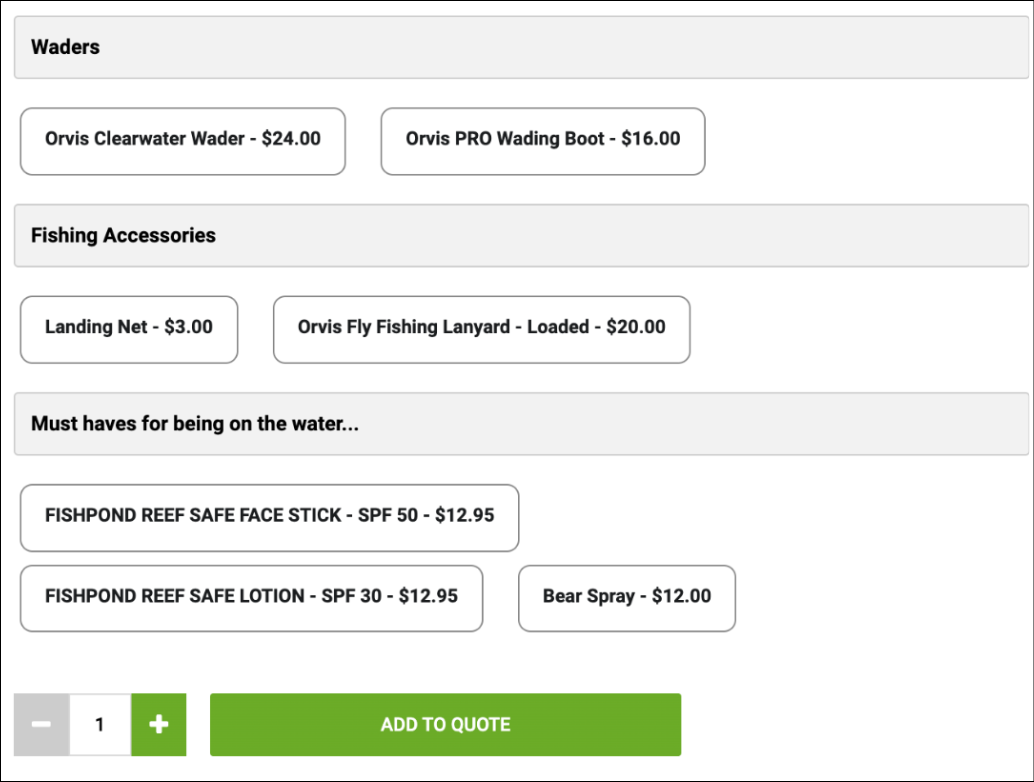Choose Orvis Fly Fishing Lanyard - Loaded
The height and width of the screenshot is (782, 1034).
tap(481, 329)
